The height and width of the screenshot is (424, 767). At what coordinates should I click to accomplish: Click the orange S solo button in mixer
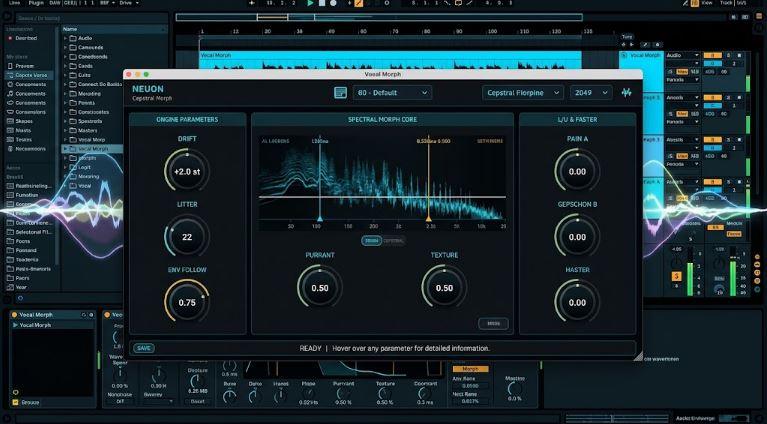(677, 276)
